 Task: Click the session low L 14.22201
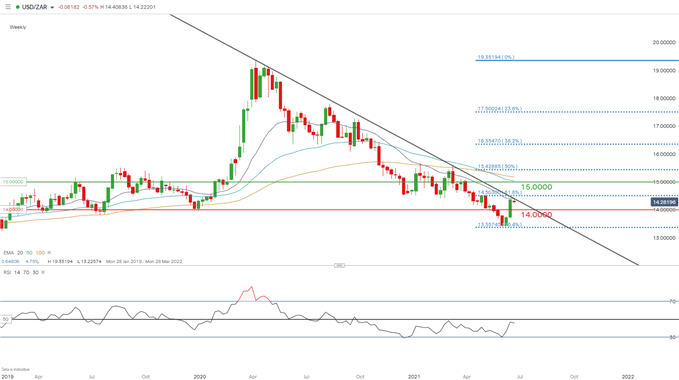(142, 7)
